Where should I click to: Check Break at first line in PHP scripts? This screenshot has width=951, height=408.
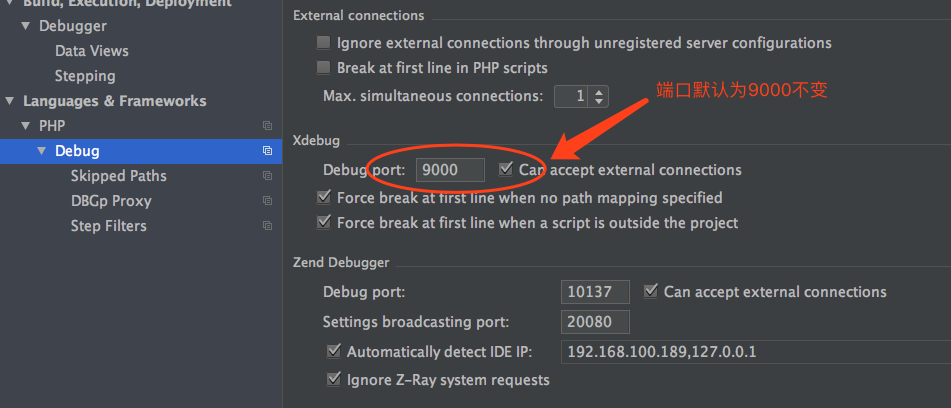pyautogui.click(x=324, y=68)
